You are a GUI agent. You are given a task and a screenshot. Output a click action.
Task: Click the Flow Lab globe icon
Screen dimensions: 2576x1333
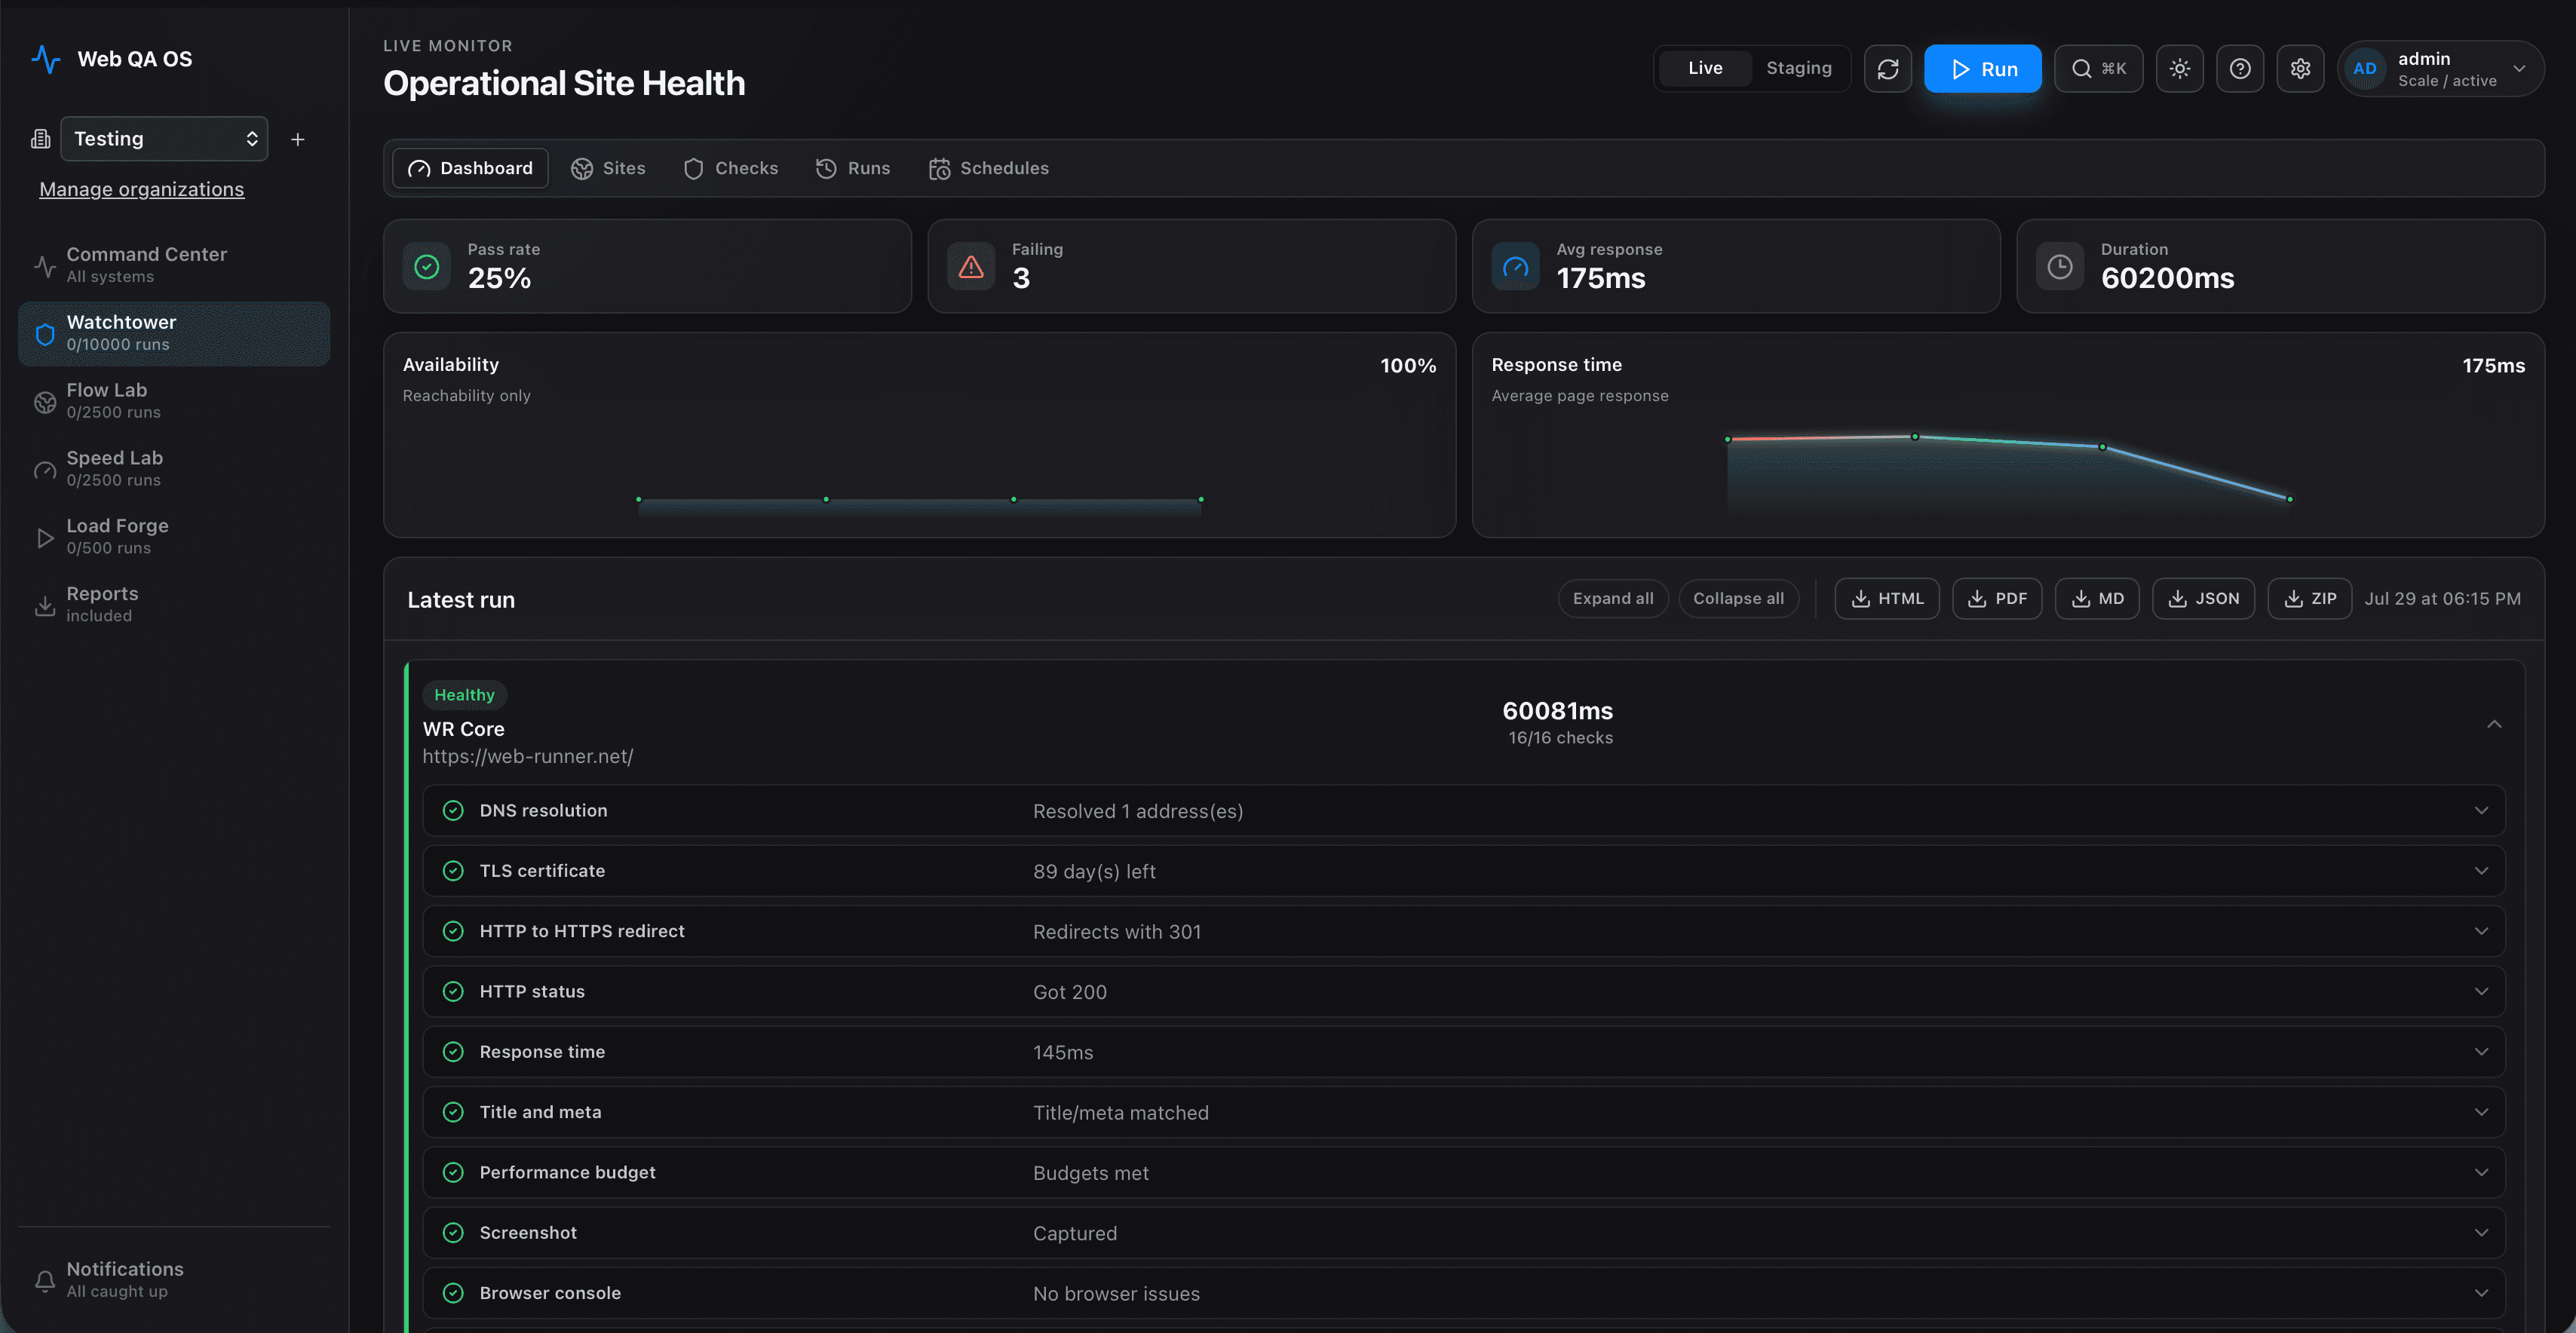coord(45,402)
